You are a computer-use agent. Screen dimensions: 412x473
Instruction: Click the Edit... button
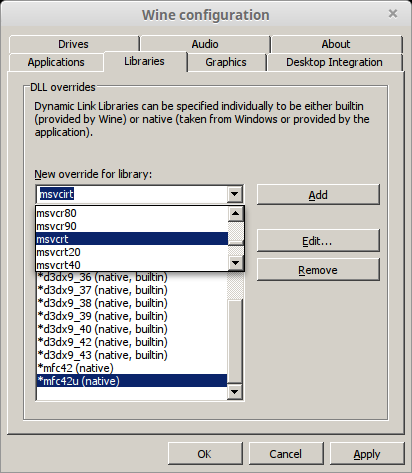click(x=318, y=241)
